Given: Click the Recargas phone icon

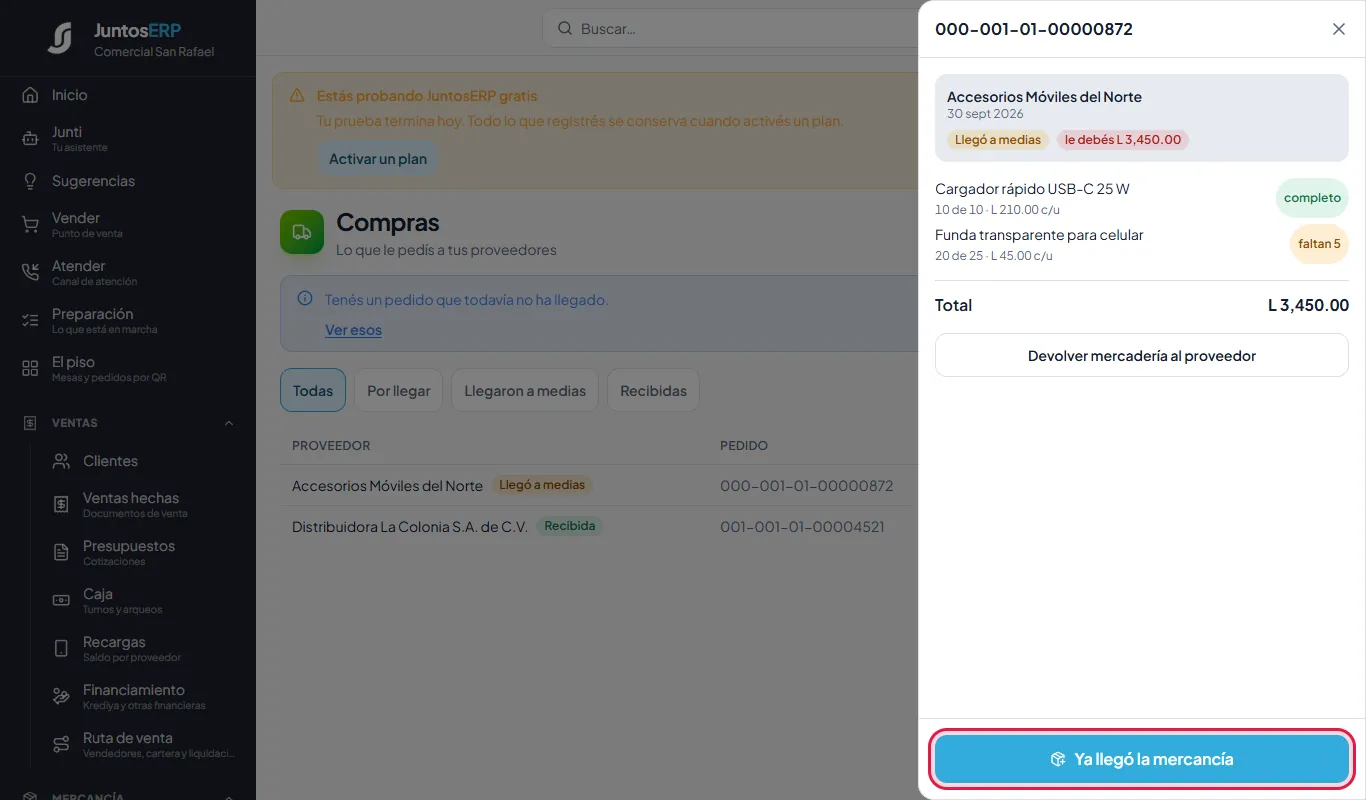Looking at the screenshot, I should tap(61, 649).
